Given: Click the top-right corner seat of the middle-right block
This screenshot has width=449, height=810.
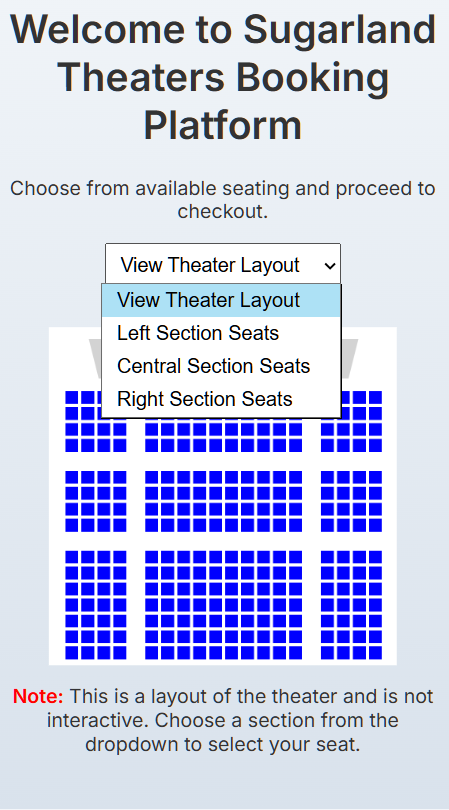Looking at the screenshot, I should [x=375, y=477].
